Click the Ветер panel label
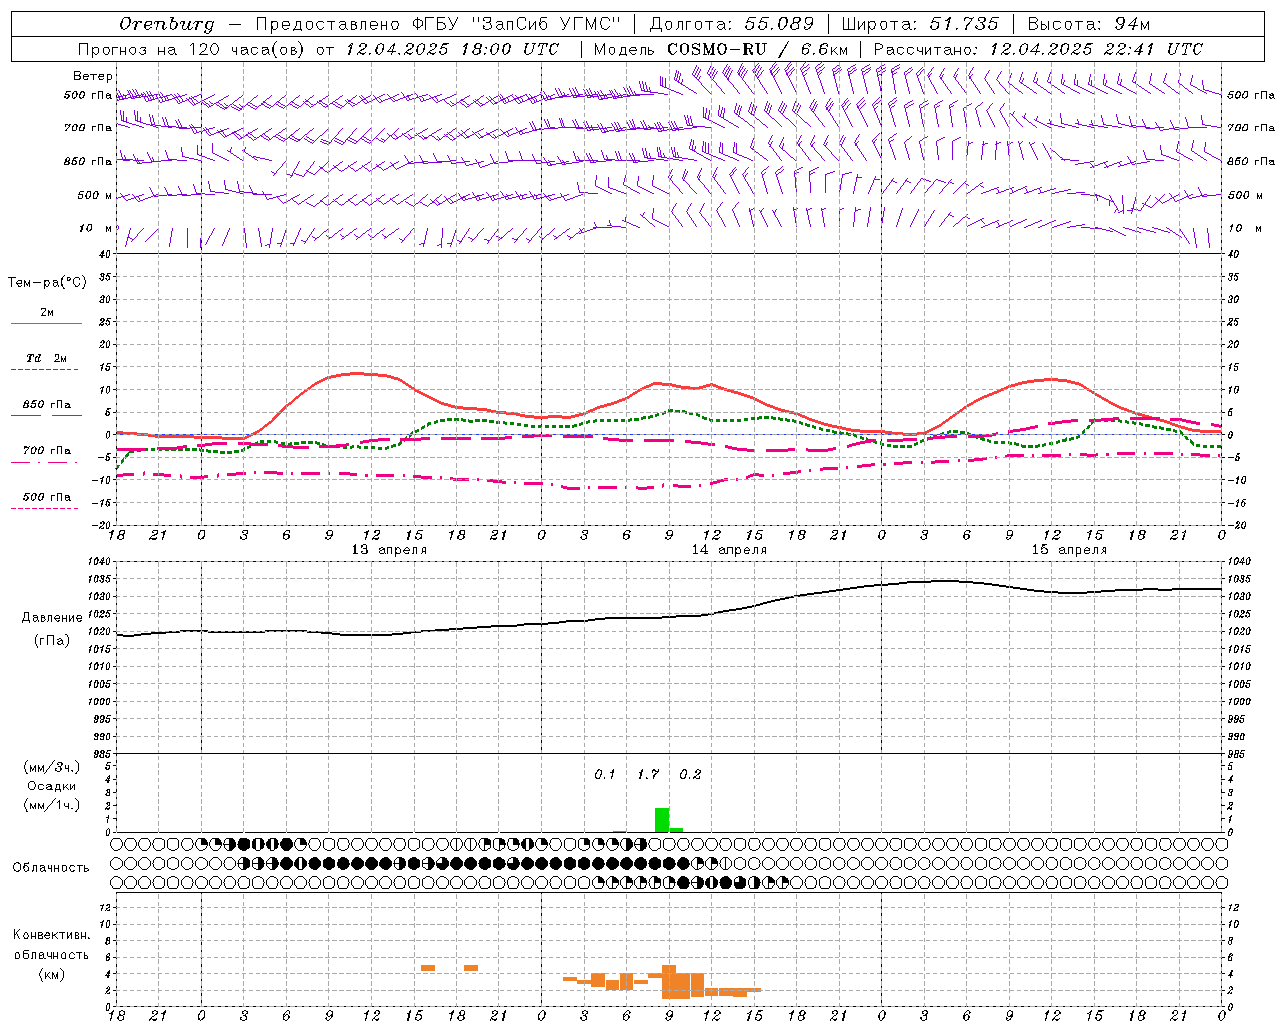Viewport: 1280px width, 1024px height. 93,76
